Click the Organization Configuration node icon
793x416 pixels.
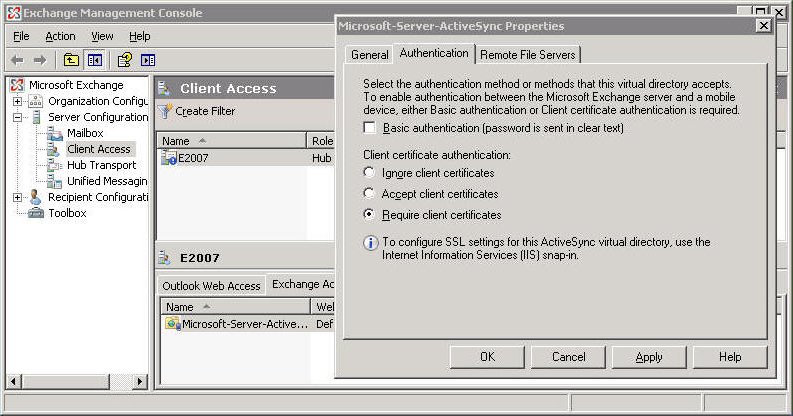tap(35, 101)
